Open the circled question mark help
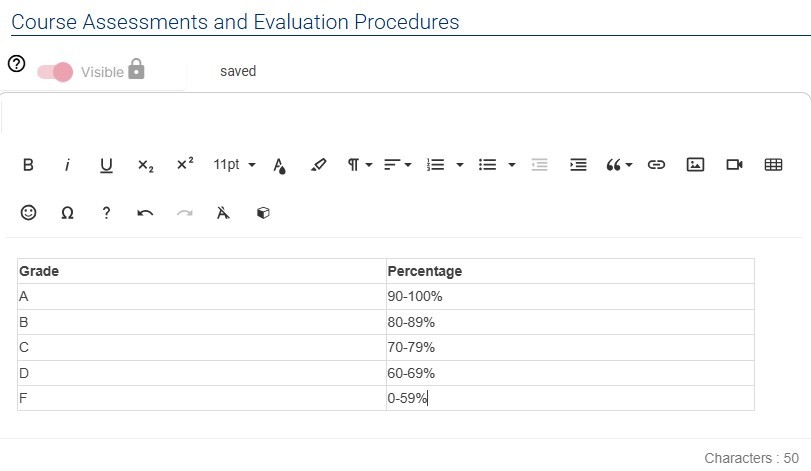 point(17,64)
